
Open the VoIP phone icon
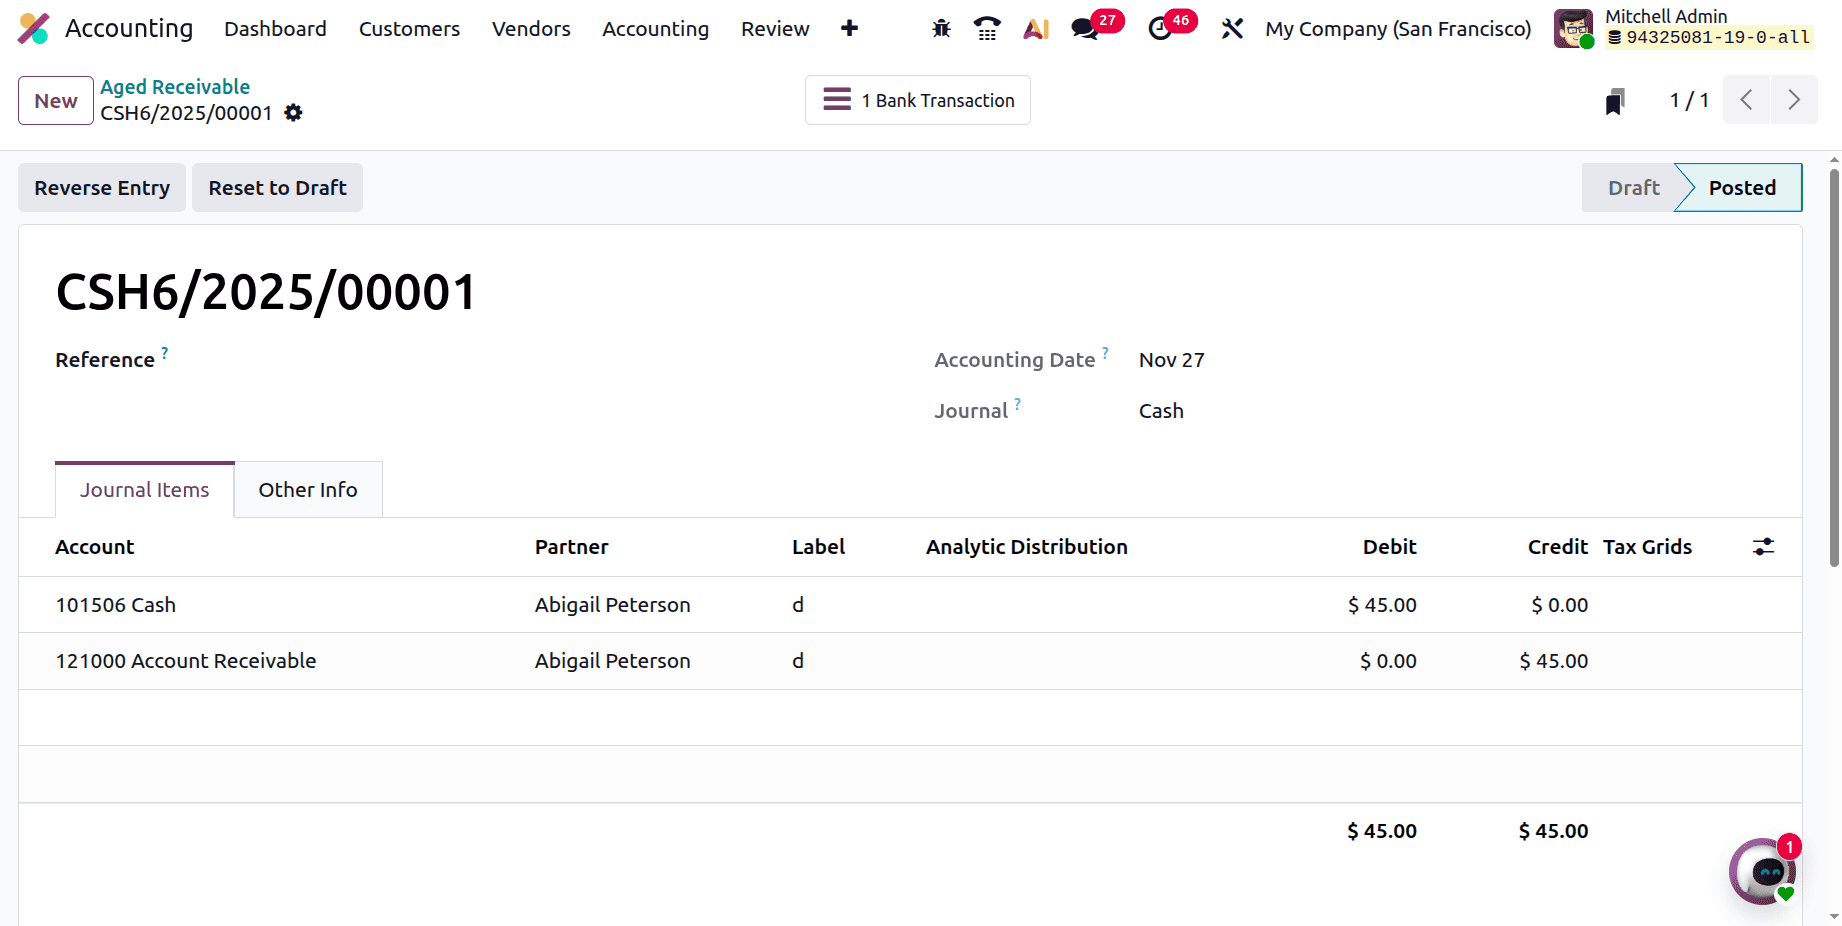[987, 29]
